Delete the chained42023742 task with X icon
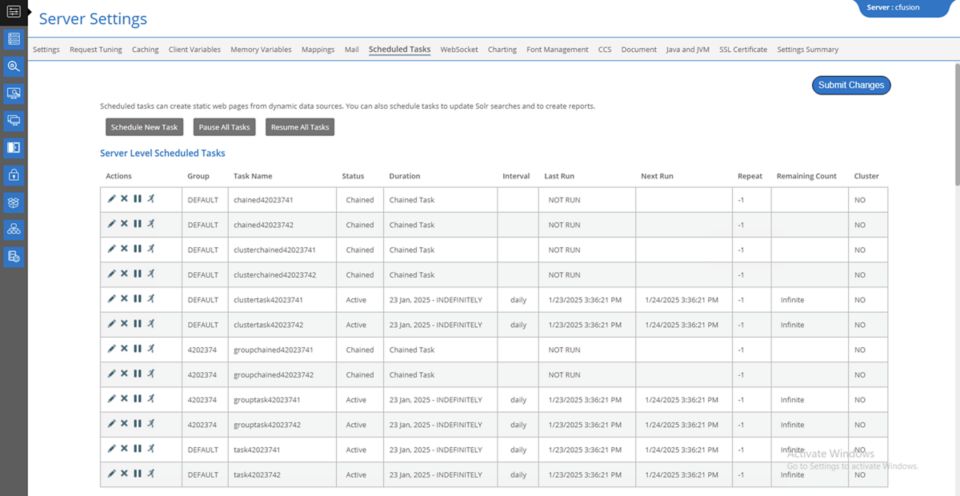 [x=124, y=224]
